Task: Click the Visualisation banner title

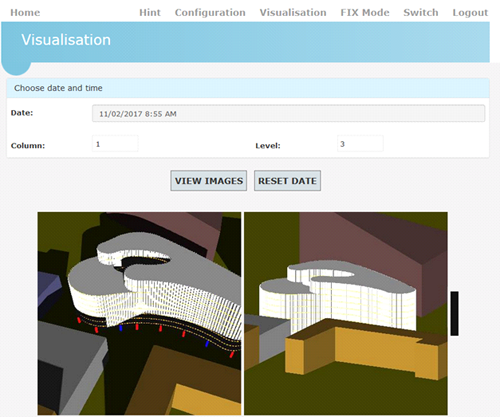Action: pyautogui.click(x=66, y=40)
